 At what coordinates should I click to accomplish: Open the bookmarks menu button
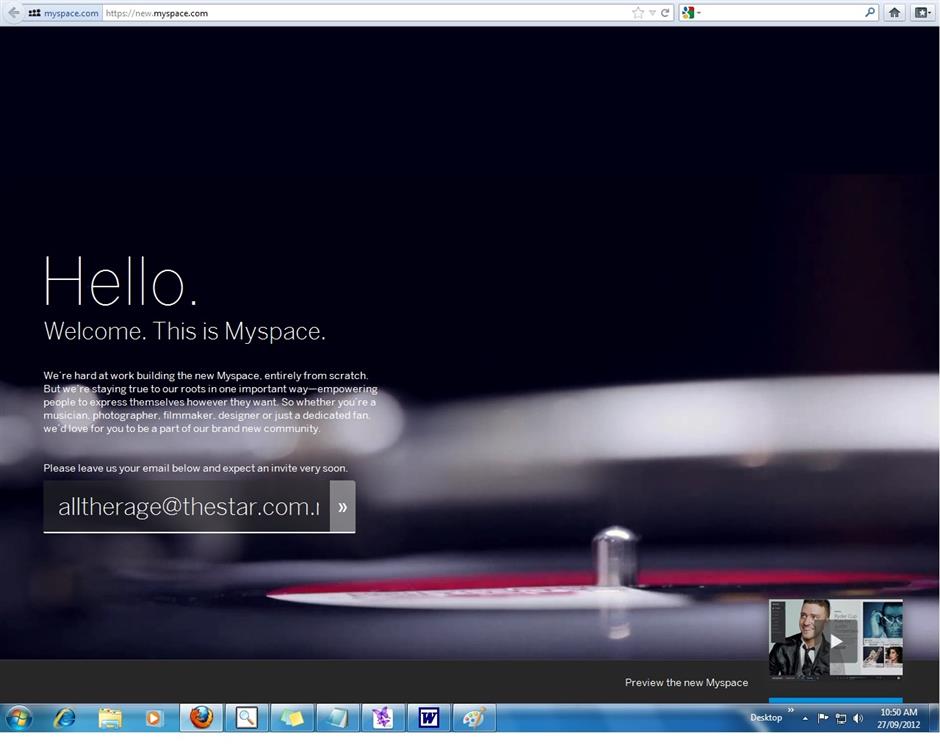[x=923, y=13]
